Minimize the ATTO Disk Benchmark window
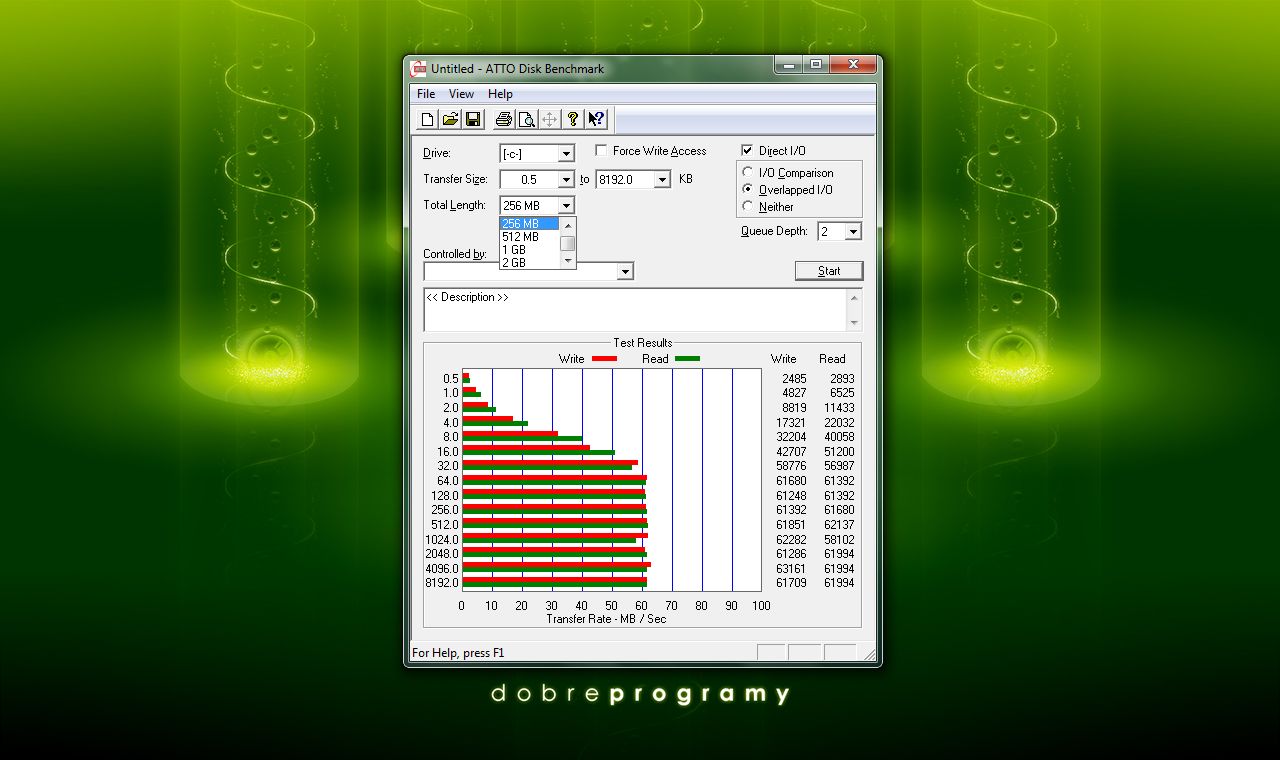This screenshot has width=1280, height=760. tap(788, 65)
